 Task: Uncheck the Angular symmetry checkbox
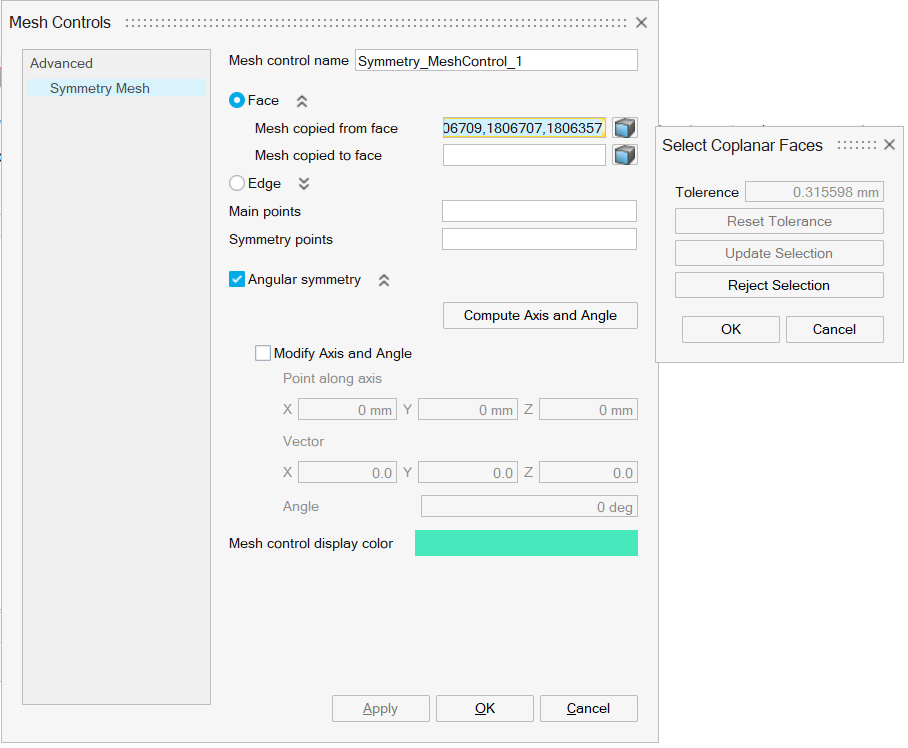237,280
